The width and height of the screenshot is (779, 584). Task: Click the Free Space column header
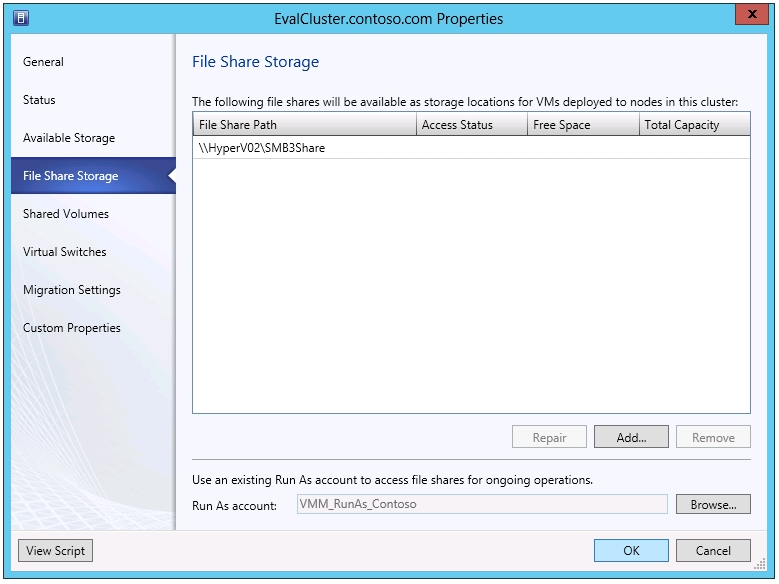(582, 125)
